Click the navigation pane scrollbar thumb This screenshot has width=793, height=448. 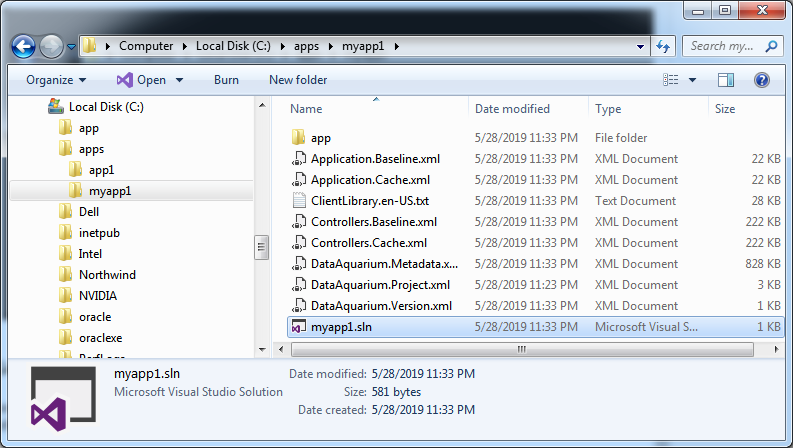click(x=261, y=247)
